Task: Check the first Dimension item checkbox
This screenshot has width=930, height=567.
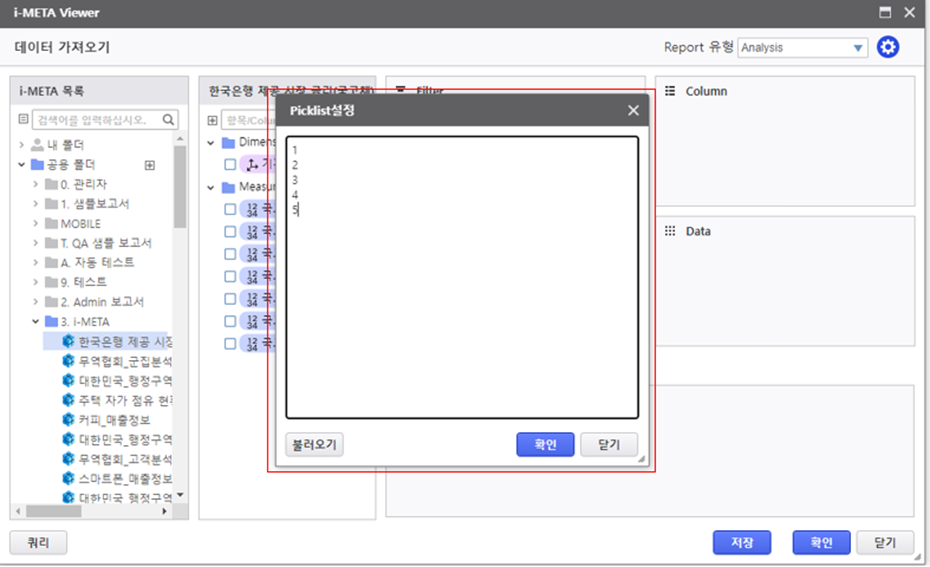Action: 230,164
